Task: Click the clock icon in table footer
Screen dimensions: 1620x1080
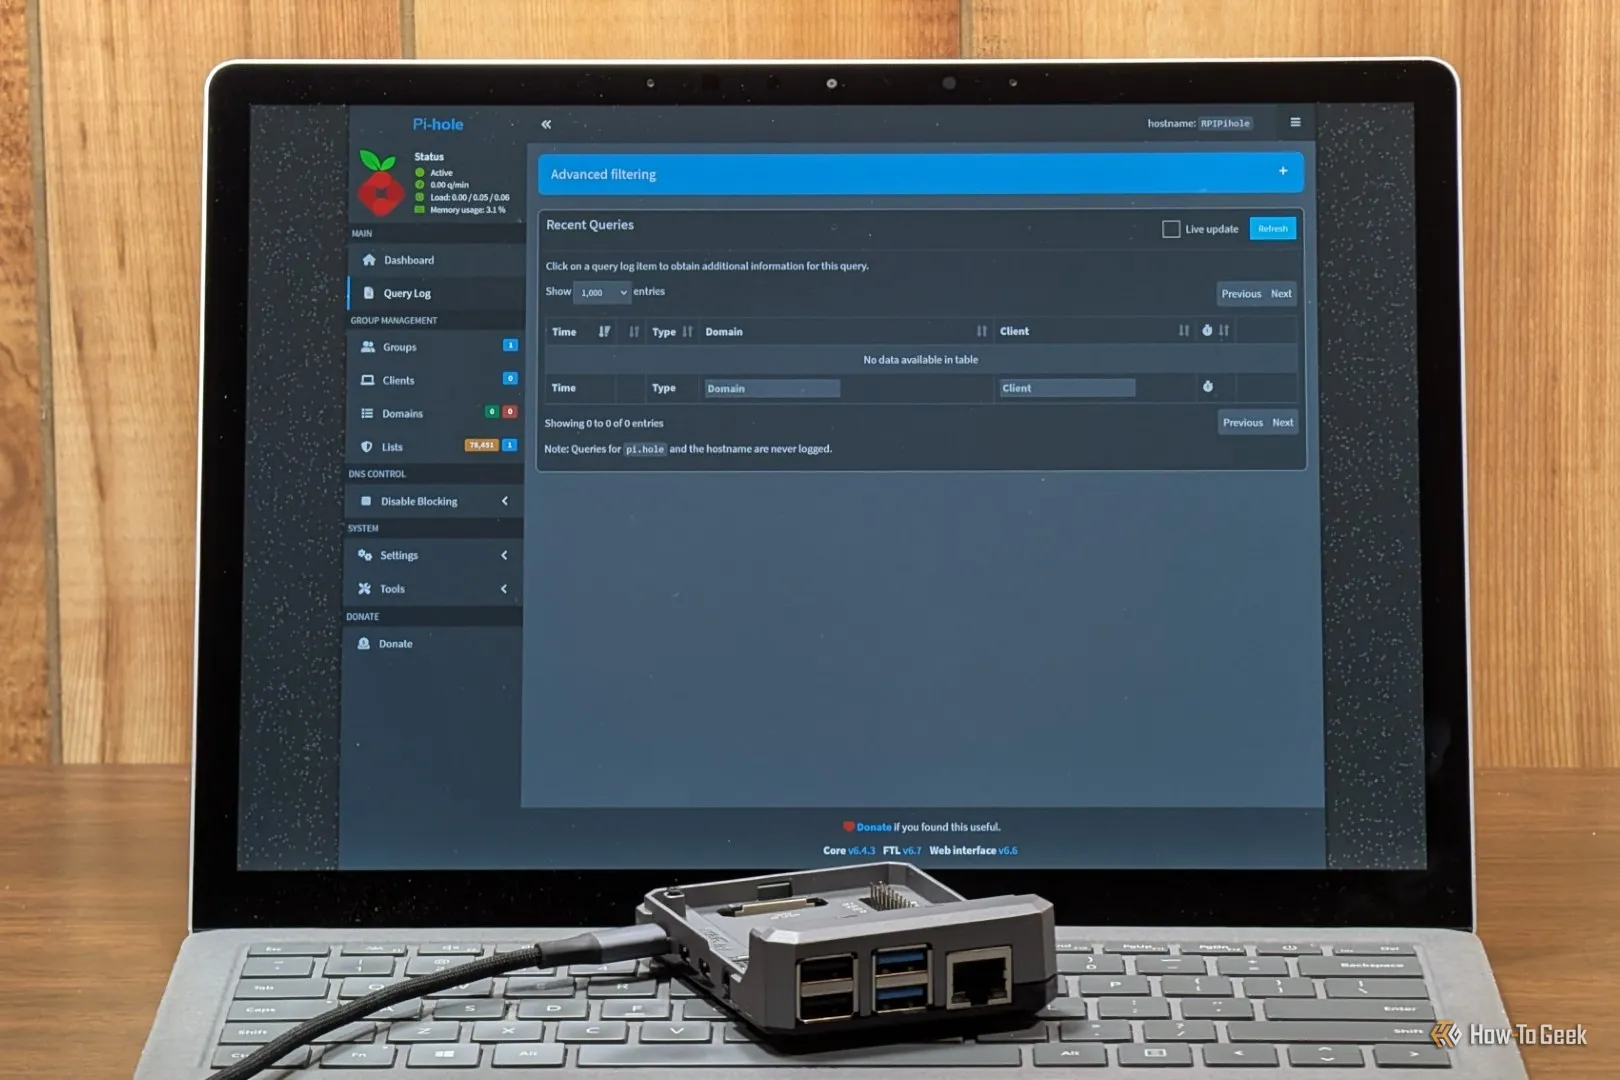Action: (1208, 386)
